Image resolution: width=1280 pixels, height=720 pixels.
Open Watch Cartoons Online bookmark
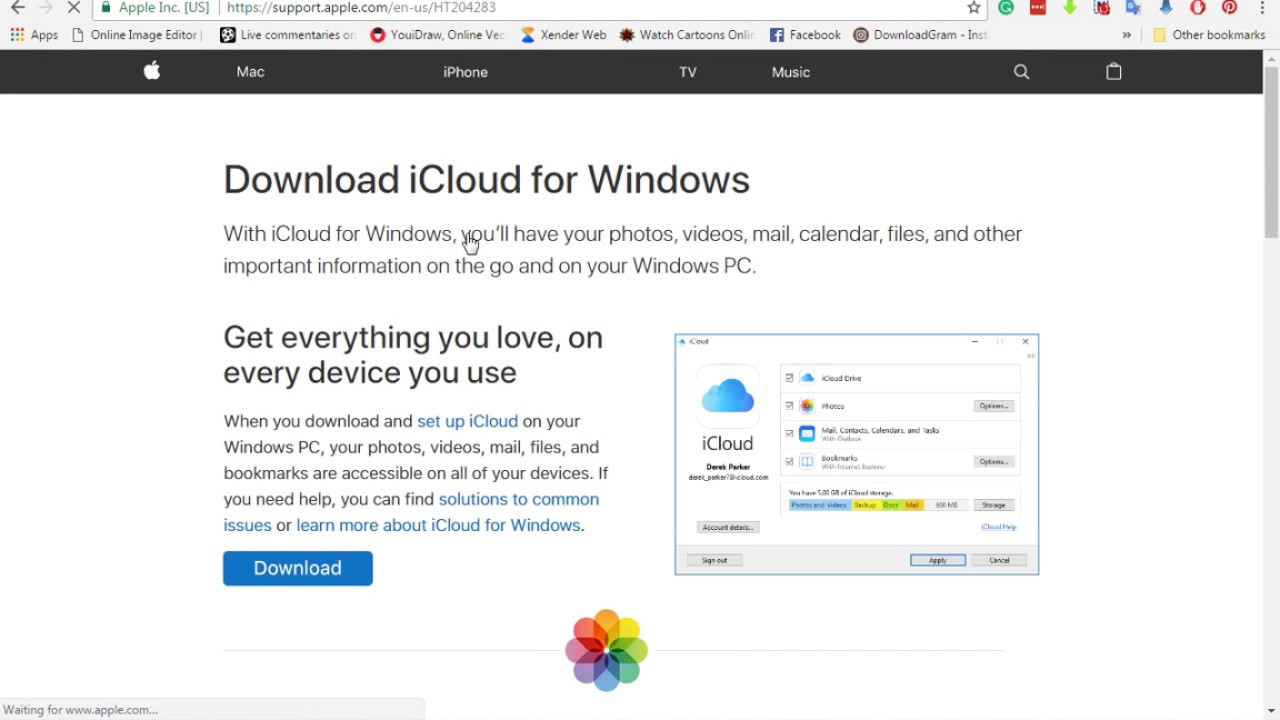tap(686, 35)
